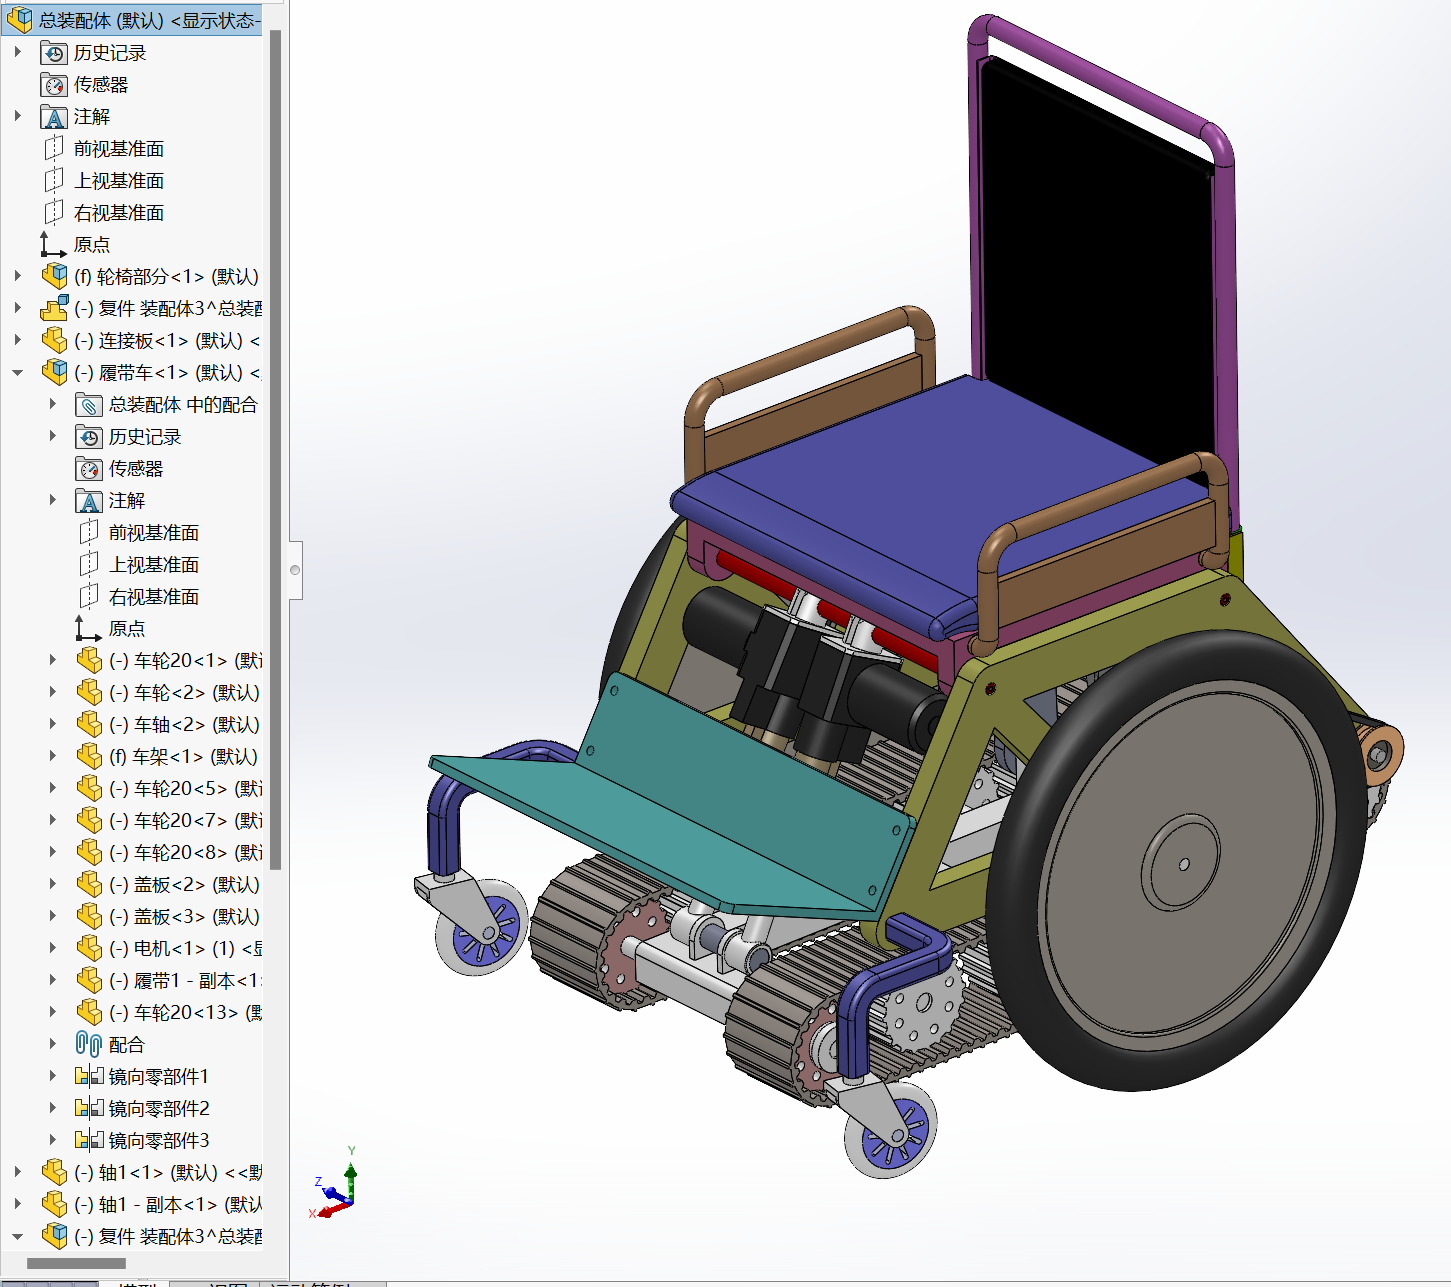Click the feature tree horizontal scrollbar
The width and height of the screenshot is (1451, 1287).
coord(76,1263)
